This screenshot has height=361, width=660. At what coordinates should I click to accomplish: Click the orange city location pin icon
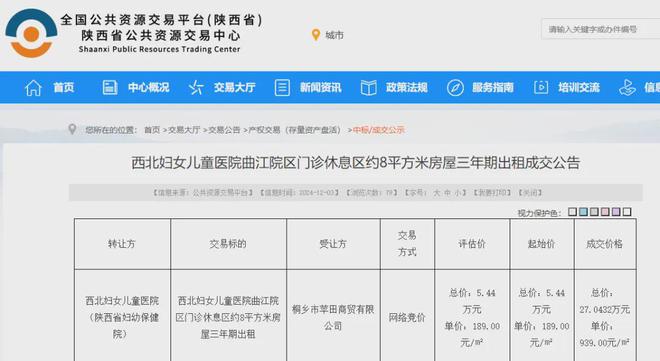click(x=316, y=35)
